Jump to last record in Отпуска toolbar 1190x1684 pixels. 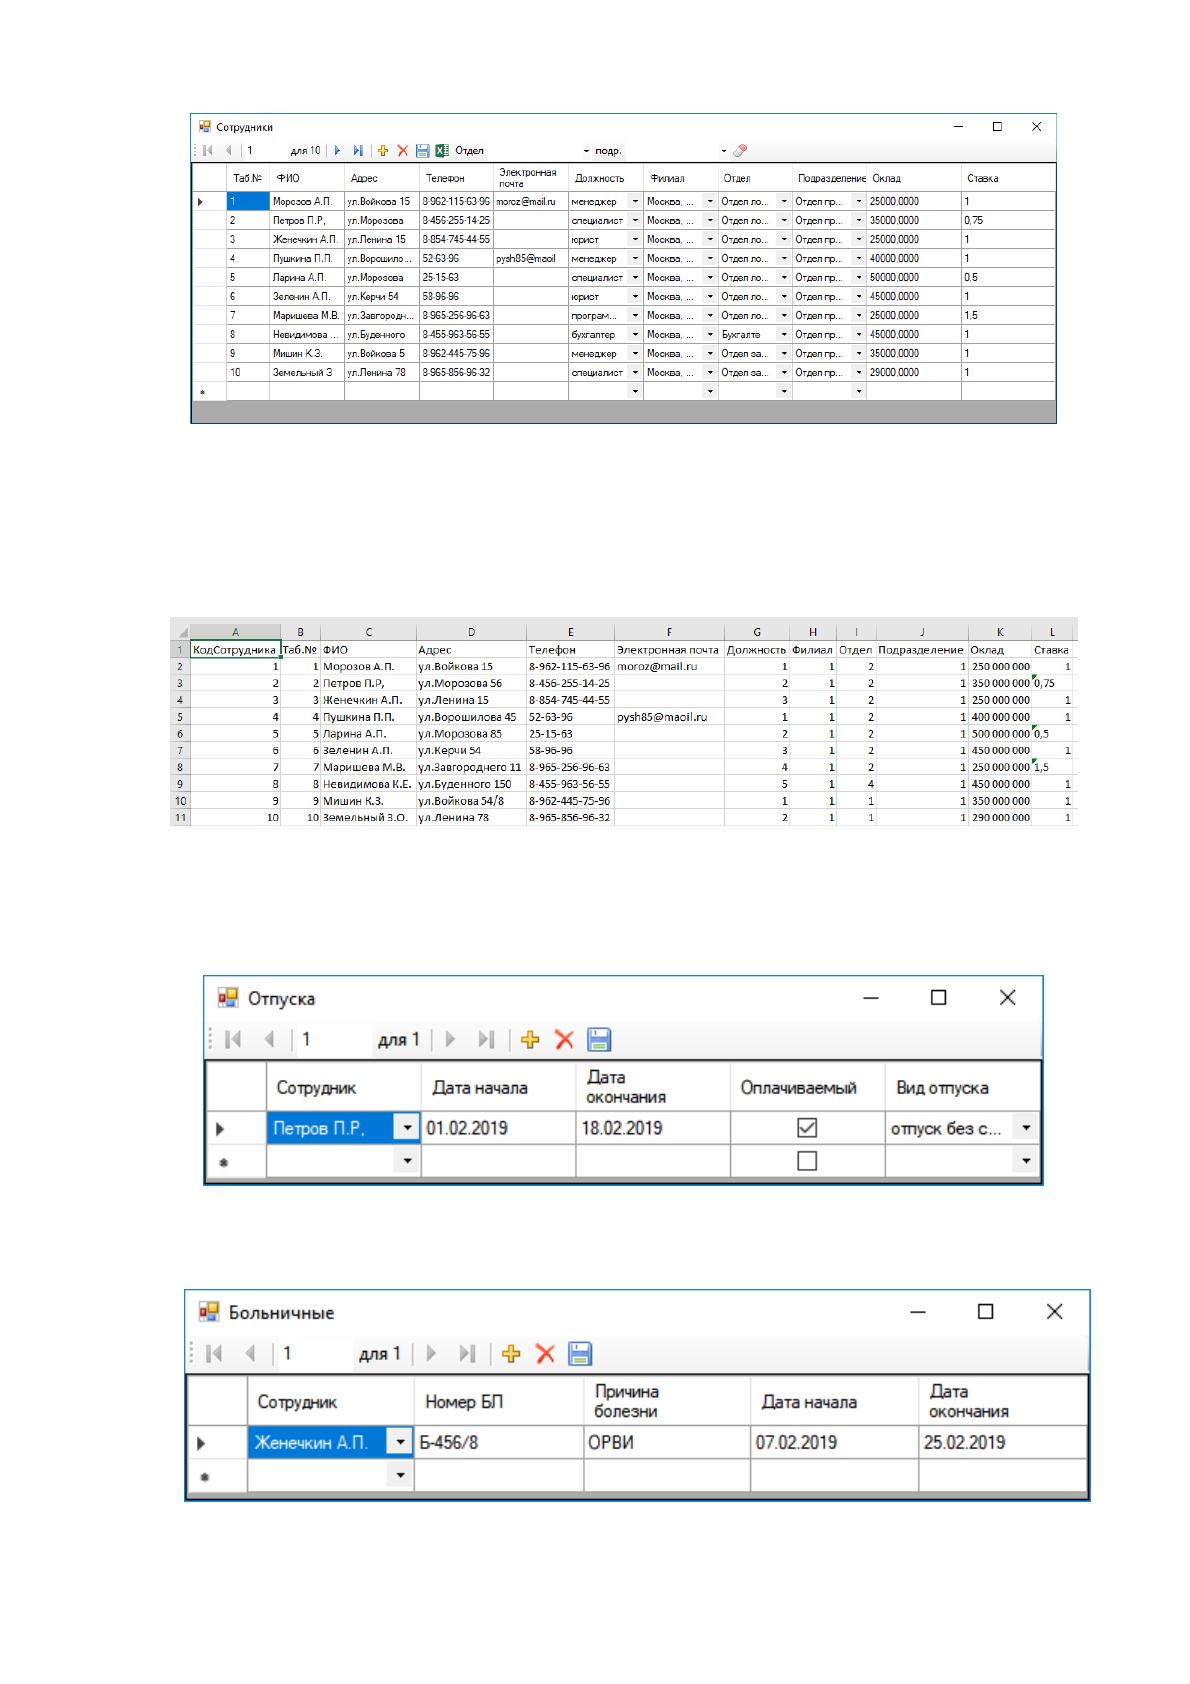click(x=486, y=1040)
